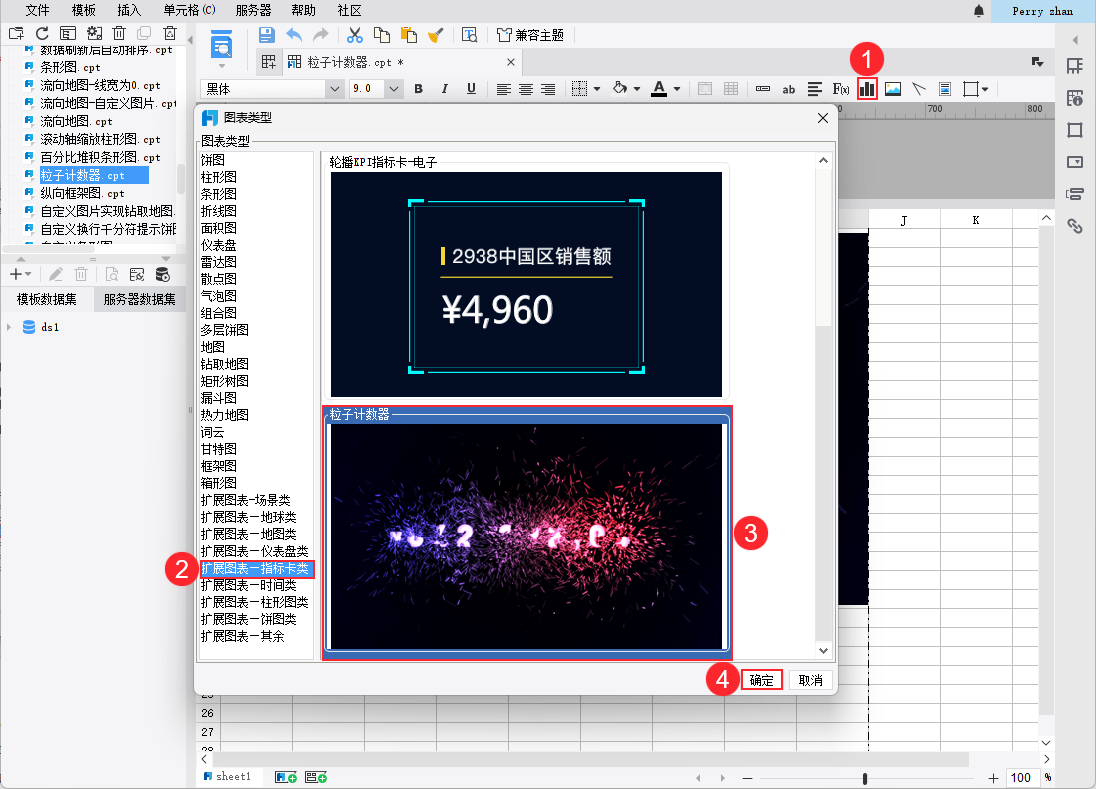Click the Format painter brush icon
The width and height of the screenshot is (1096, 789).
tap(435, 35)
